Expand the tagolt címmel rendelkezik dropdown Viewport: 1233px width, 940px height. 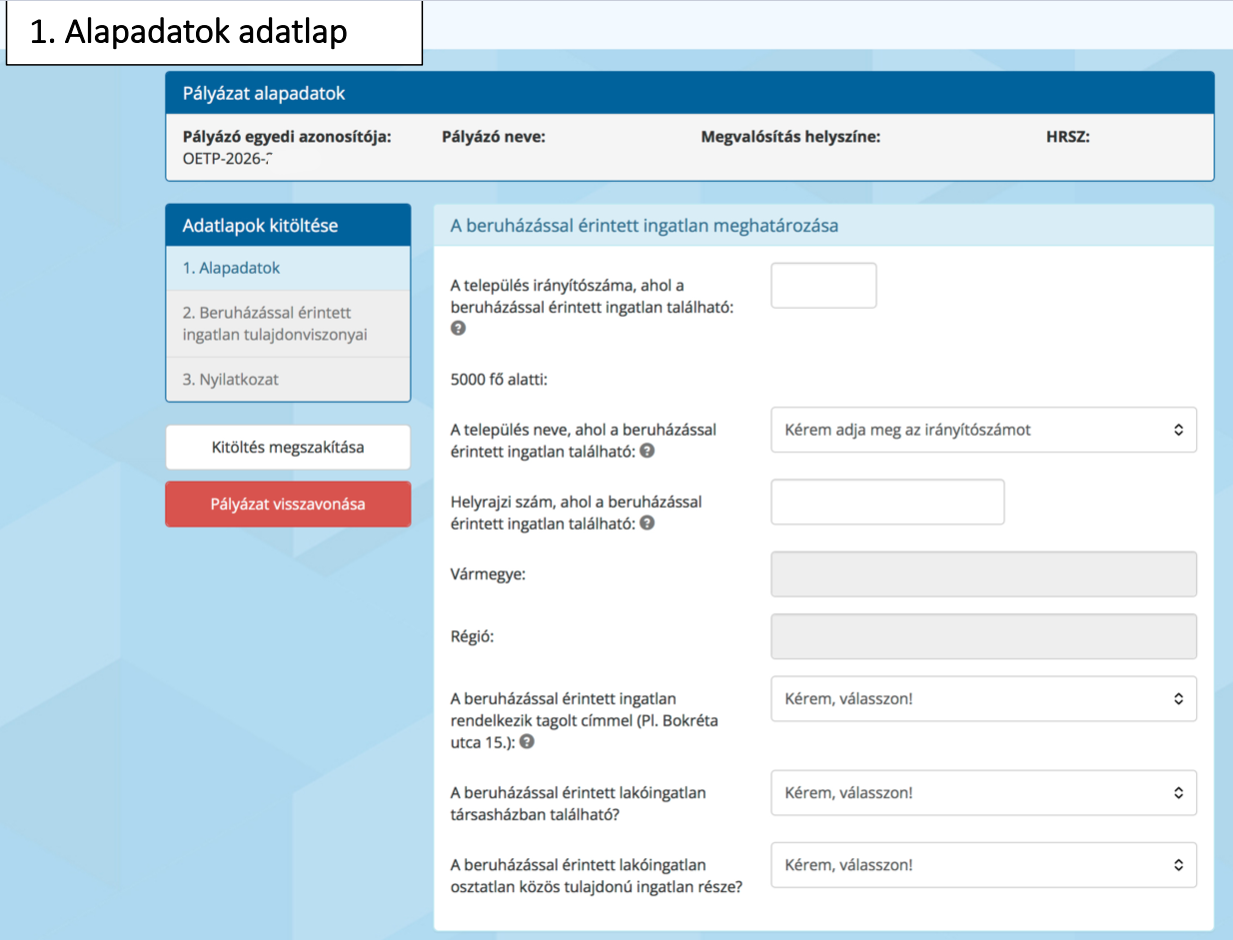click(x=983, y=699)
